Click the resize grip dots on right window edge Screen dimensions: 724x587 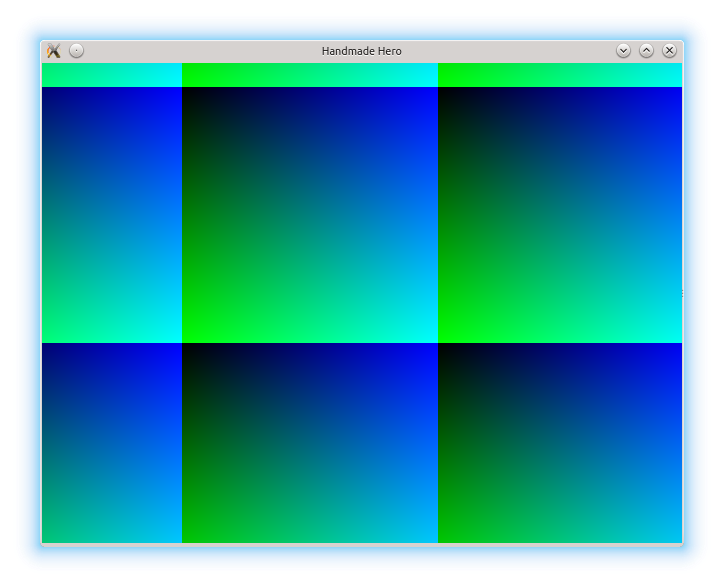click(682, 294)
